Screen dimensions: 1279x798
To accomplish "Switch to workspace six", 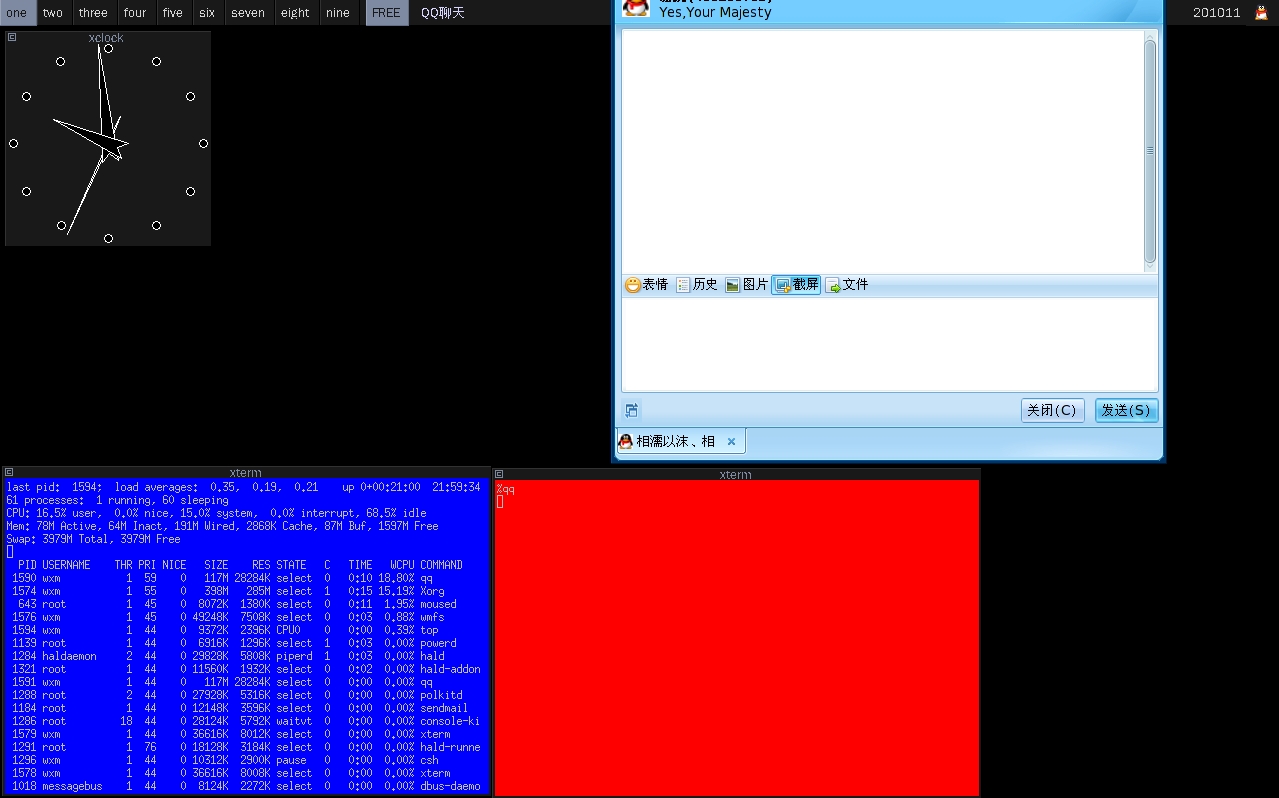I will click(207, 13).
